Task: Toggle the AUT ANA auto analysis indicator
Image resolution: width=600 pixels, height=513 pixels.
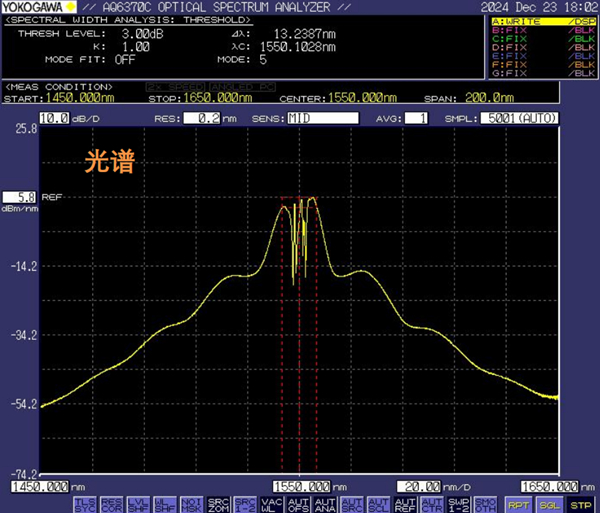Action: [x=323, y=503]
